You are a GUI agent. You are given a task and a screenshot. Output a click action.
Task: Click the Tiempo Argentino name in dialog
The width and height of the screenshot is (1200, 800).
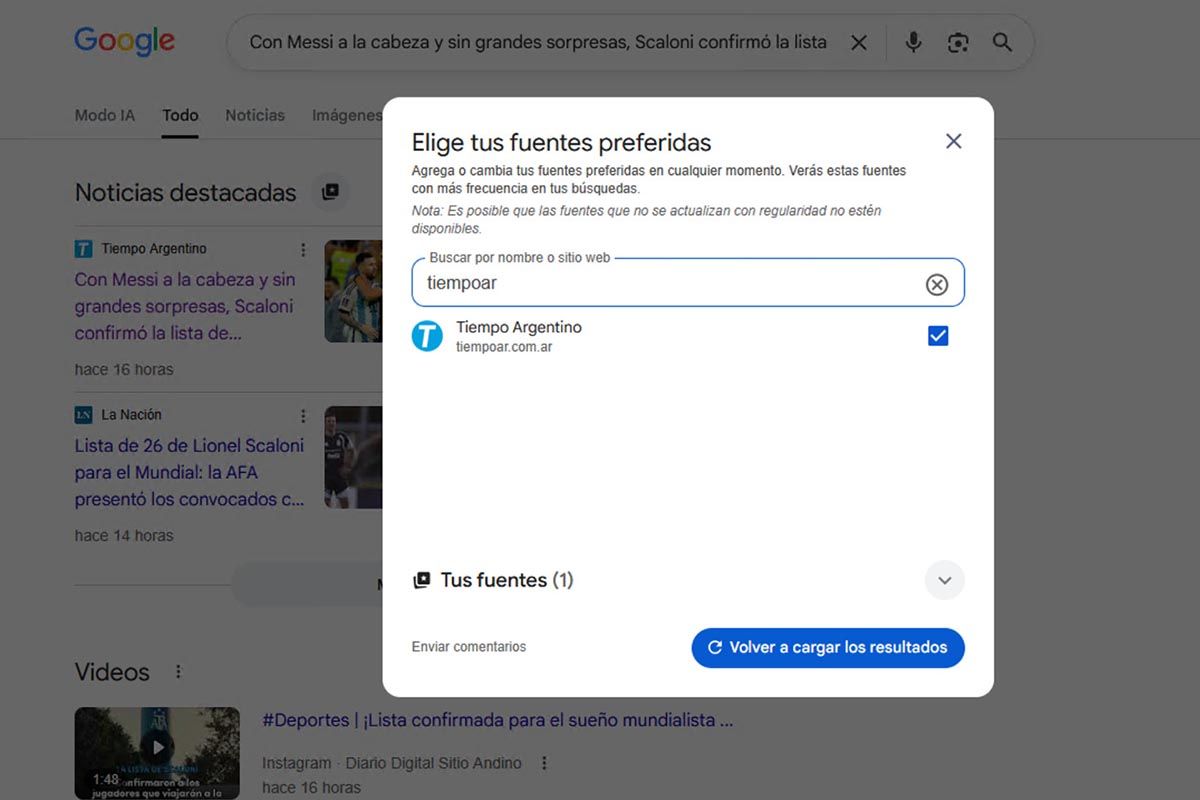pos(519,327)
